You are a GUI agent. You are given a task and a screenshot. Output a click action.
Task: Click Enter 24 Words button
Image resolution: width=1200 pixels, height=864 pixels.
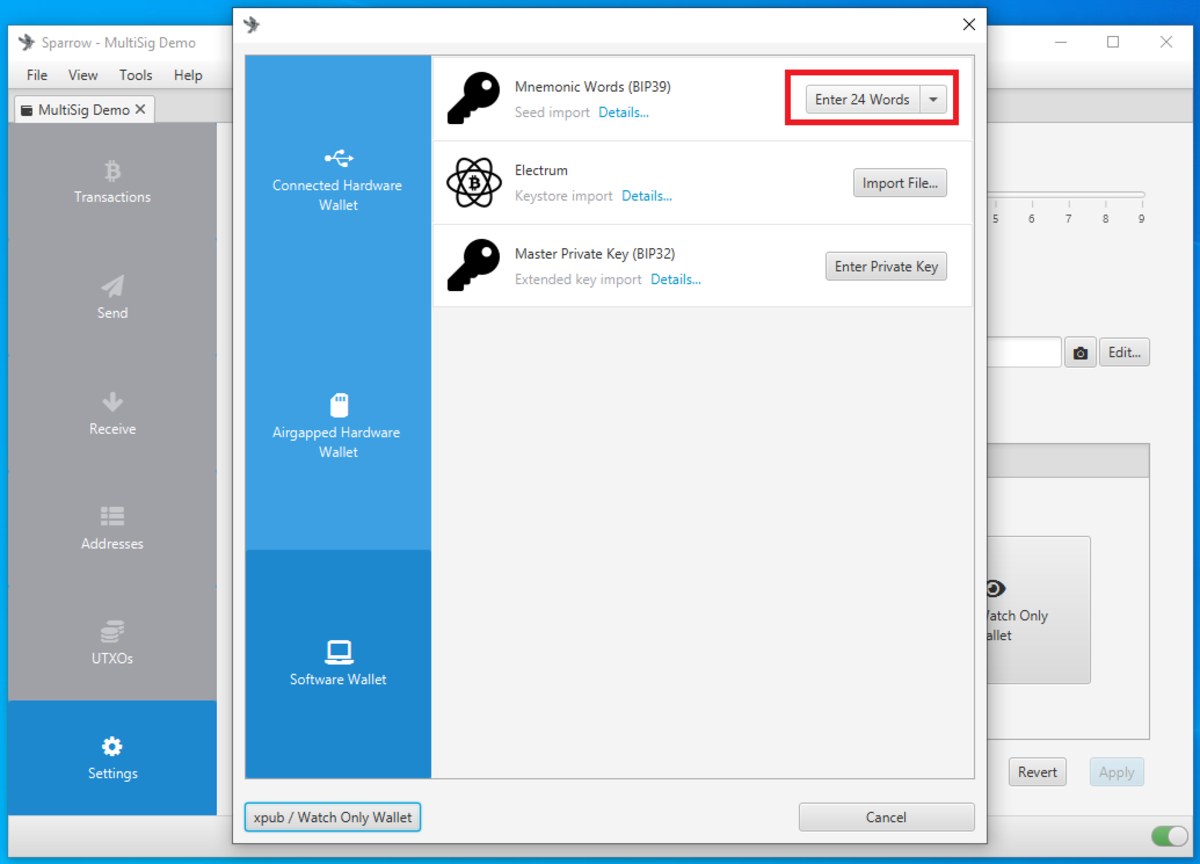[862, 99]
